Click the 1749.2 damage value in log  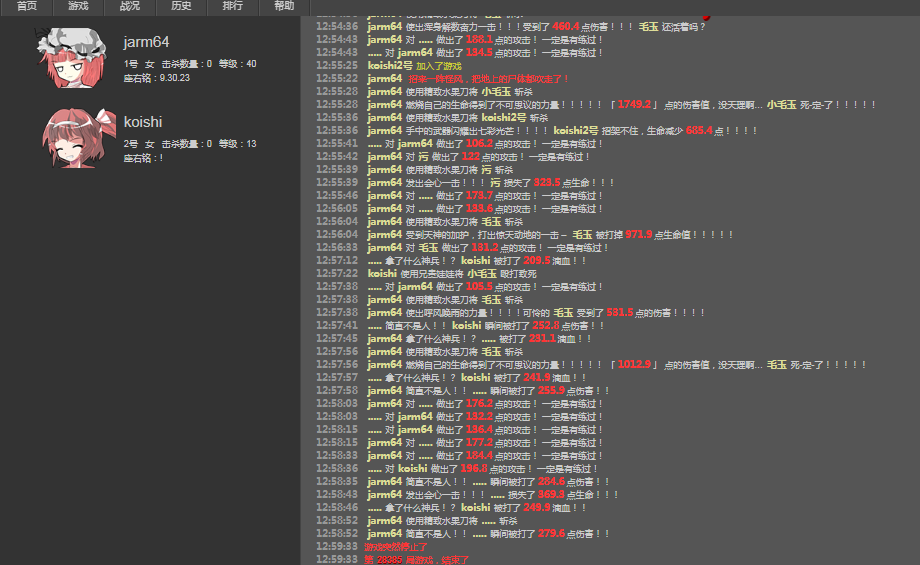coord(634,104)
